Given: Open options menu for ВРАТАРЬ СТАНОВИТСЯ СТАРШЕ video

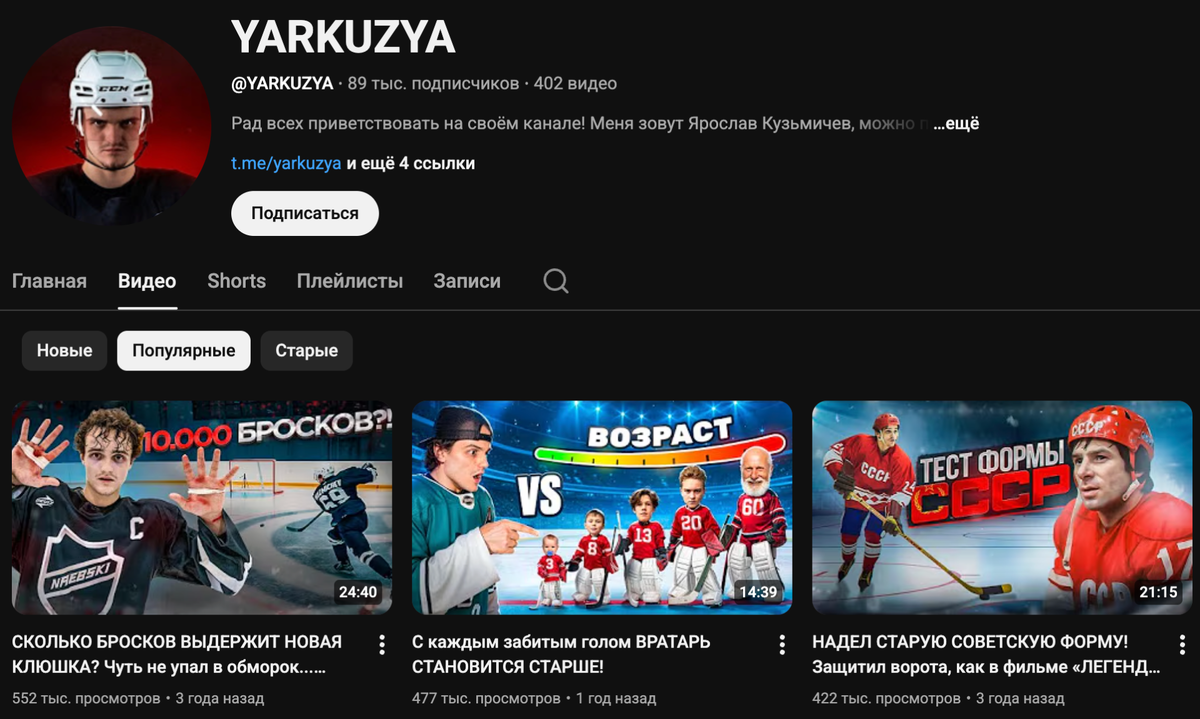Looking at the screenshot, I should click(x=782, y=645).
